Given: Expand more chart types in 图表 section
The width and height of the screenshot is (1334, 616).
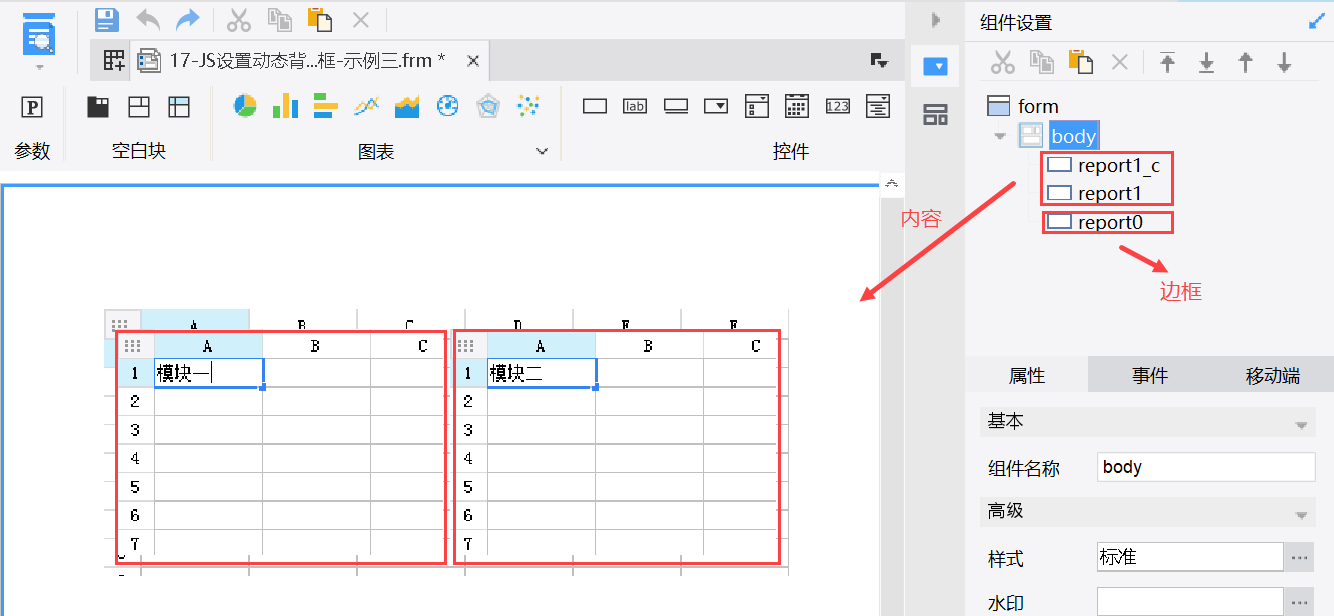Looking at the screenshot, I should [x=542, y=151].
